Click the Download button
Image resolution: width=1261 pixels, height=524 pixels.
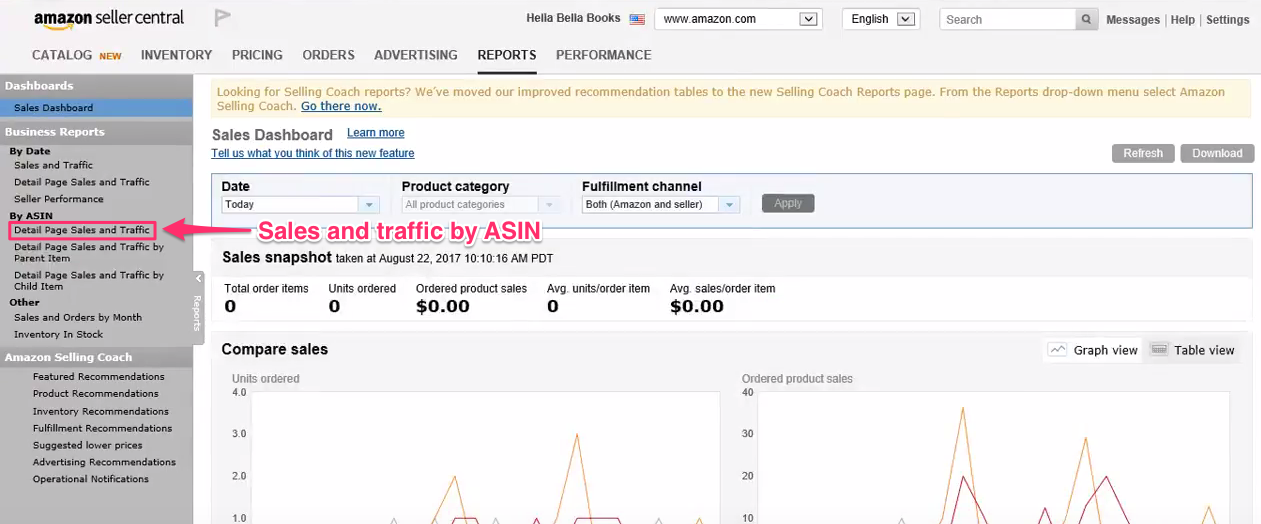(1217, 153)
